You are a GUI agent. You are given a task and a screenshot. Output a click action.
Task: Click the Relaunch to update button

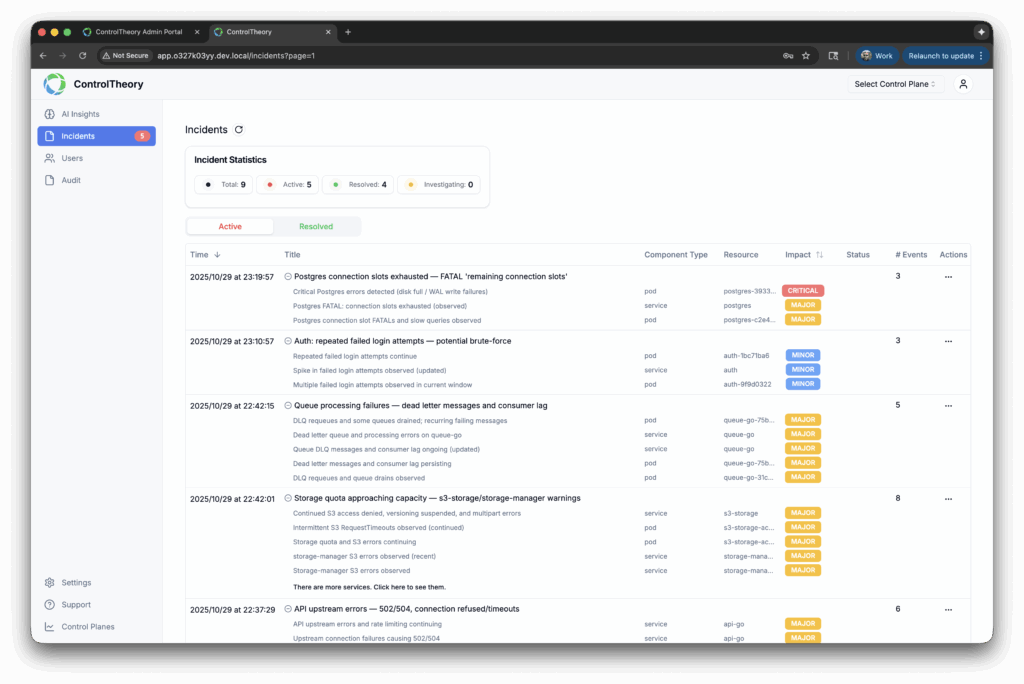click(x=941, y=56)
